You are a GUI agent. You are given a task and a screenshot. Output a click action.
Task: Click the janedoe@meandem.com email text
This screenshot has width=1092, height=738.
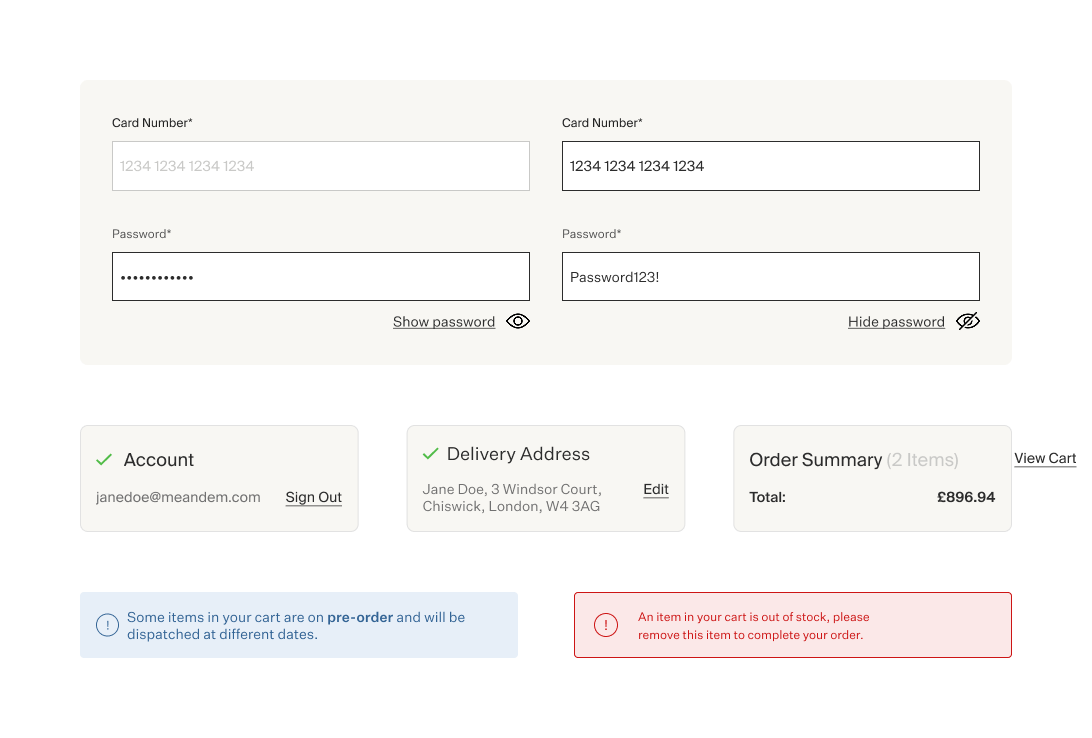pyautogui.click(x=178, y=497)
